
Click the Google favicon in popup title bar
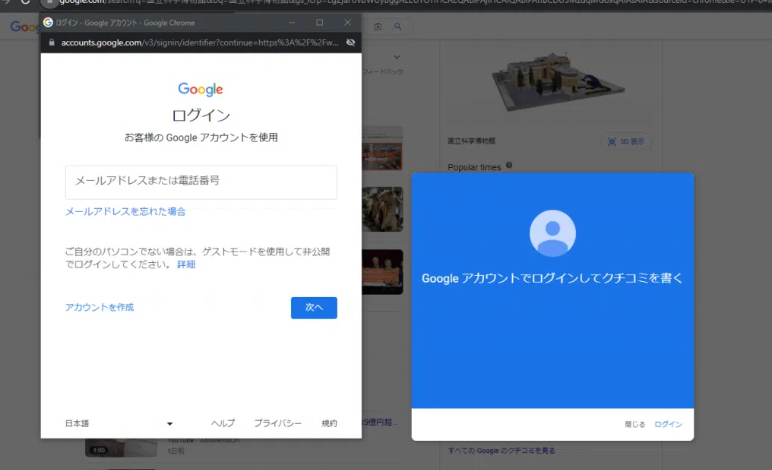click(x=48, y=22)
